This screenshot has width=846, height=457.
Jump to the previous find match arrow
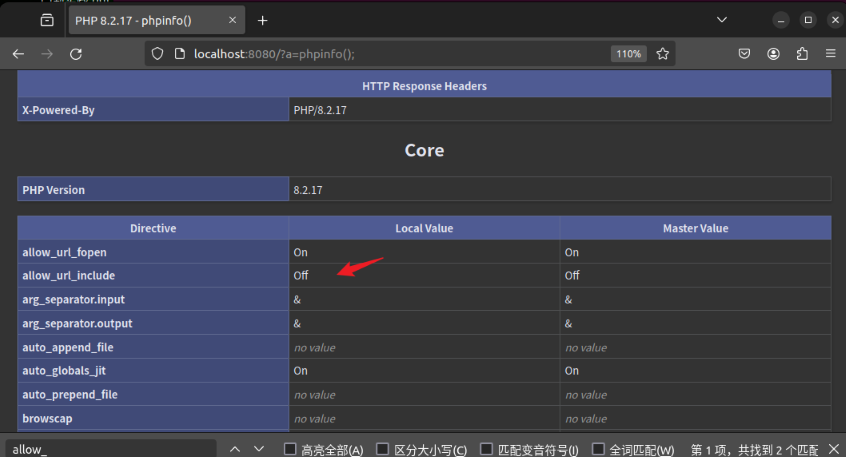tap(235, 449)
